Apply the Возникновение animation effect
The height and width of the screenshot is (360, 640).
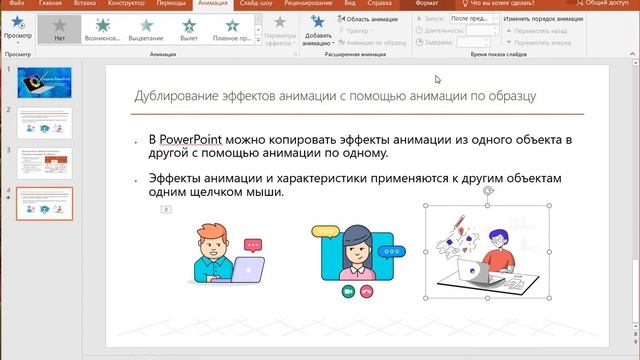103,29
